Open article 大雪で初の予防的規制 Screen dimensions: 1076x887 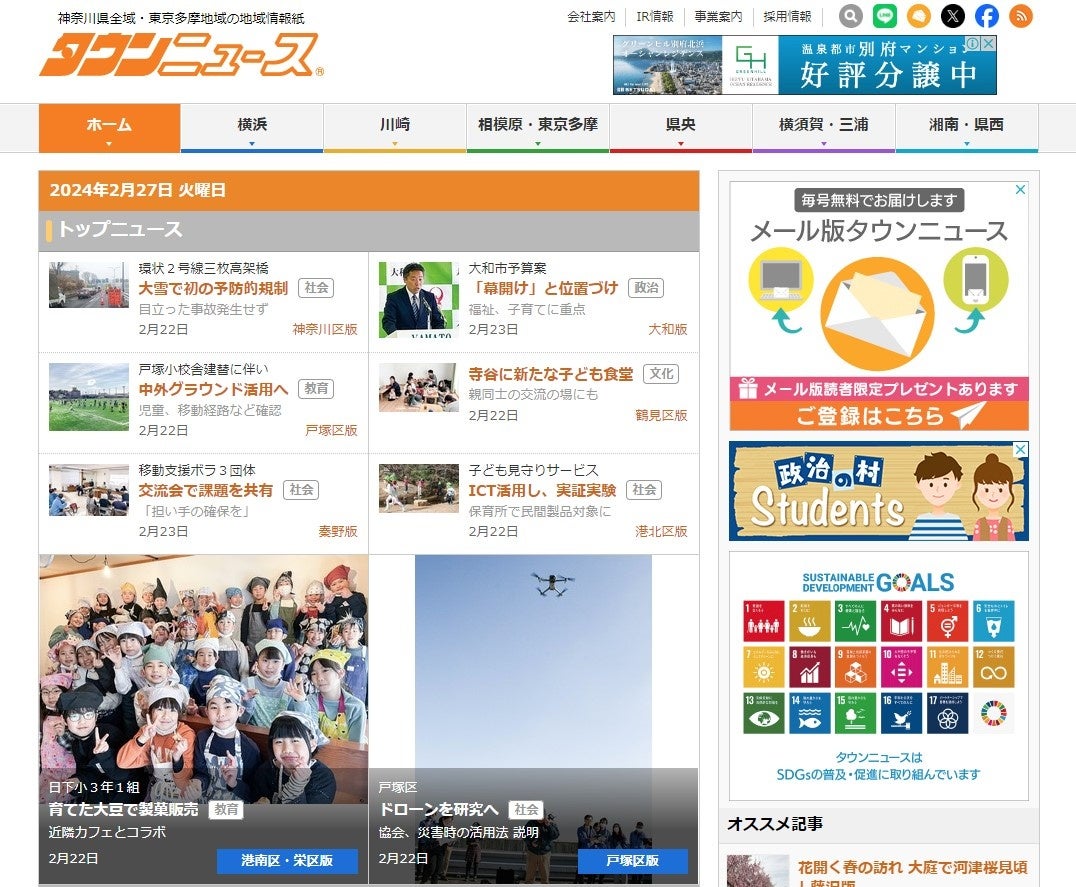click(213, 288)
